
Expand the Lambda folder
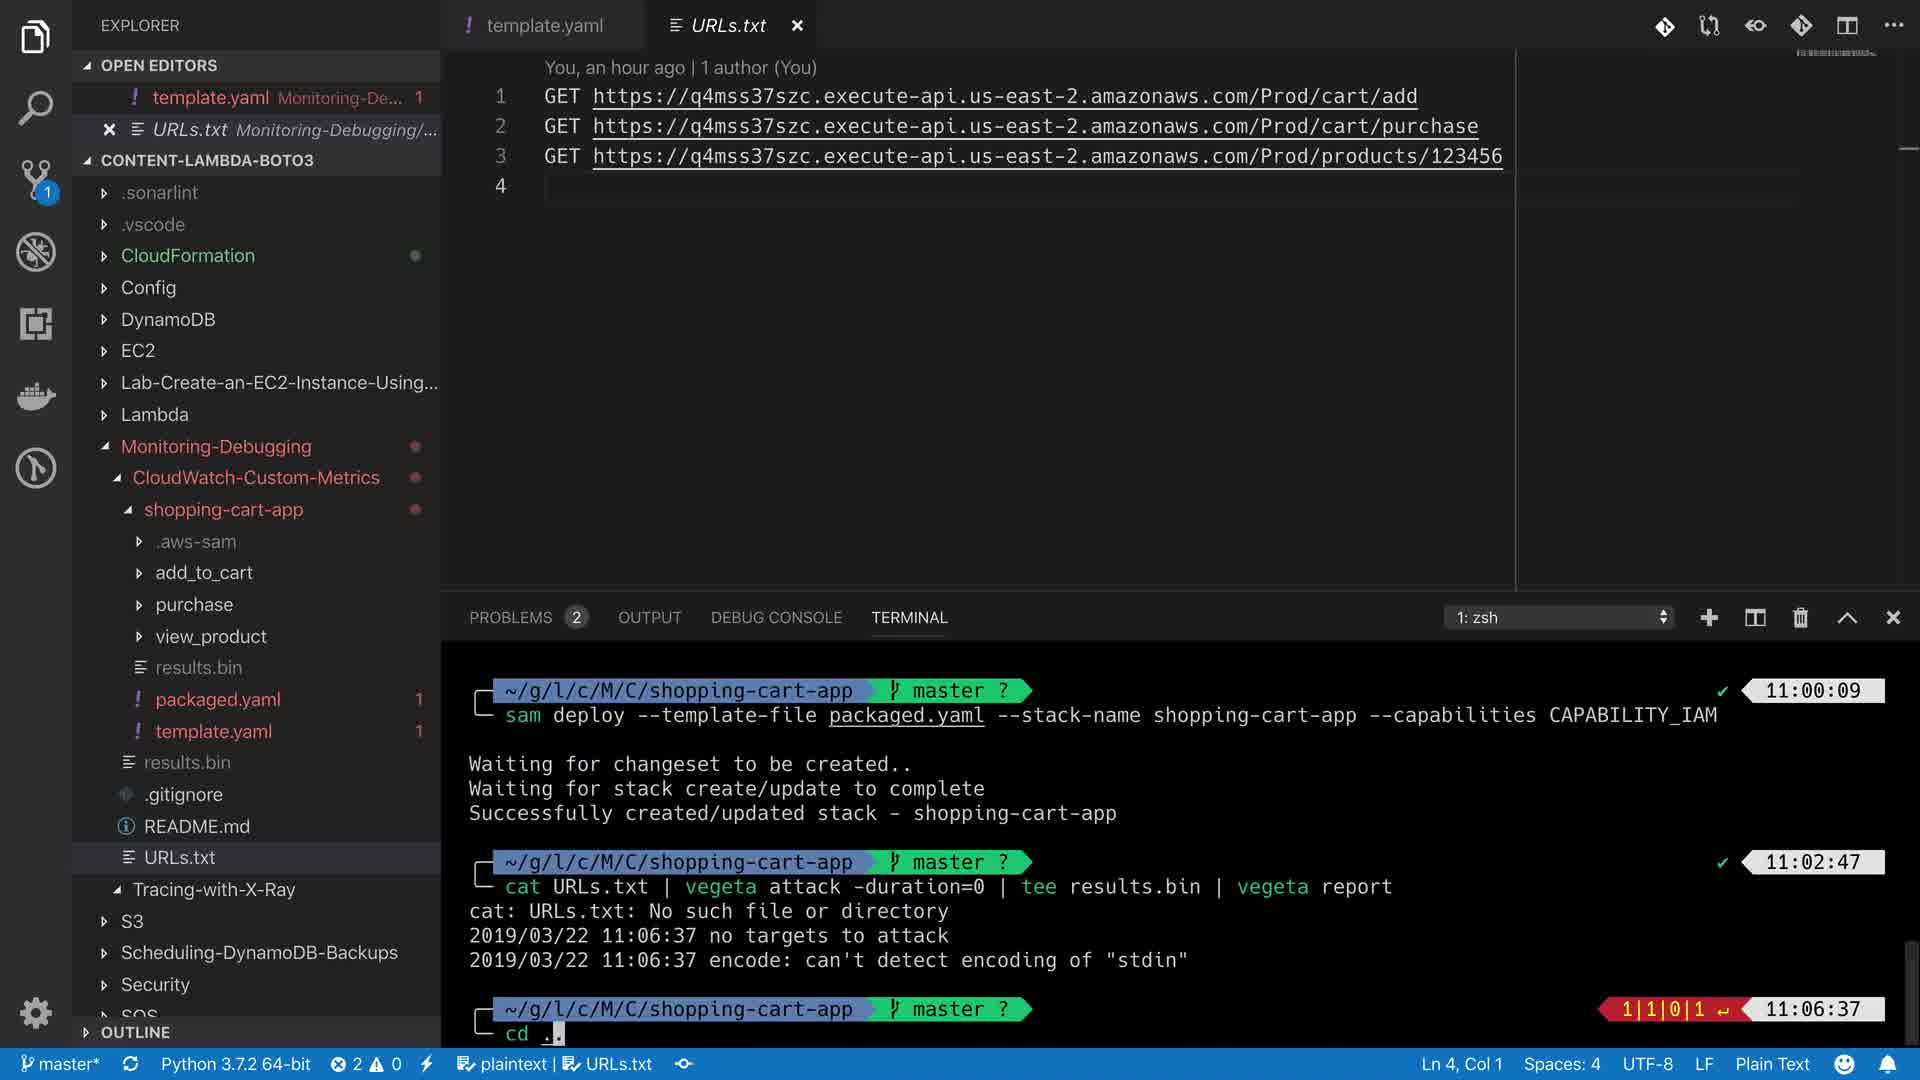coord(154,414)
